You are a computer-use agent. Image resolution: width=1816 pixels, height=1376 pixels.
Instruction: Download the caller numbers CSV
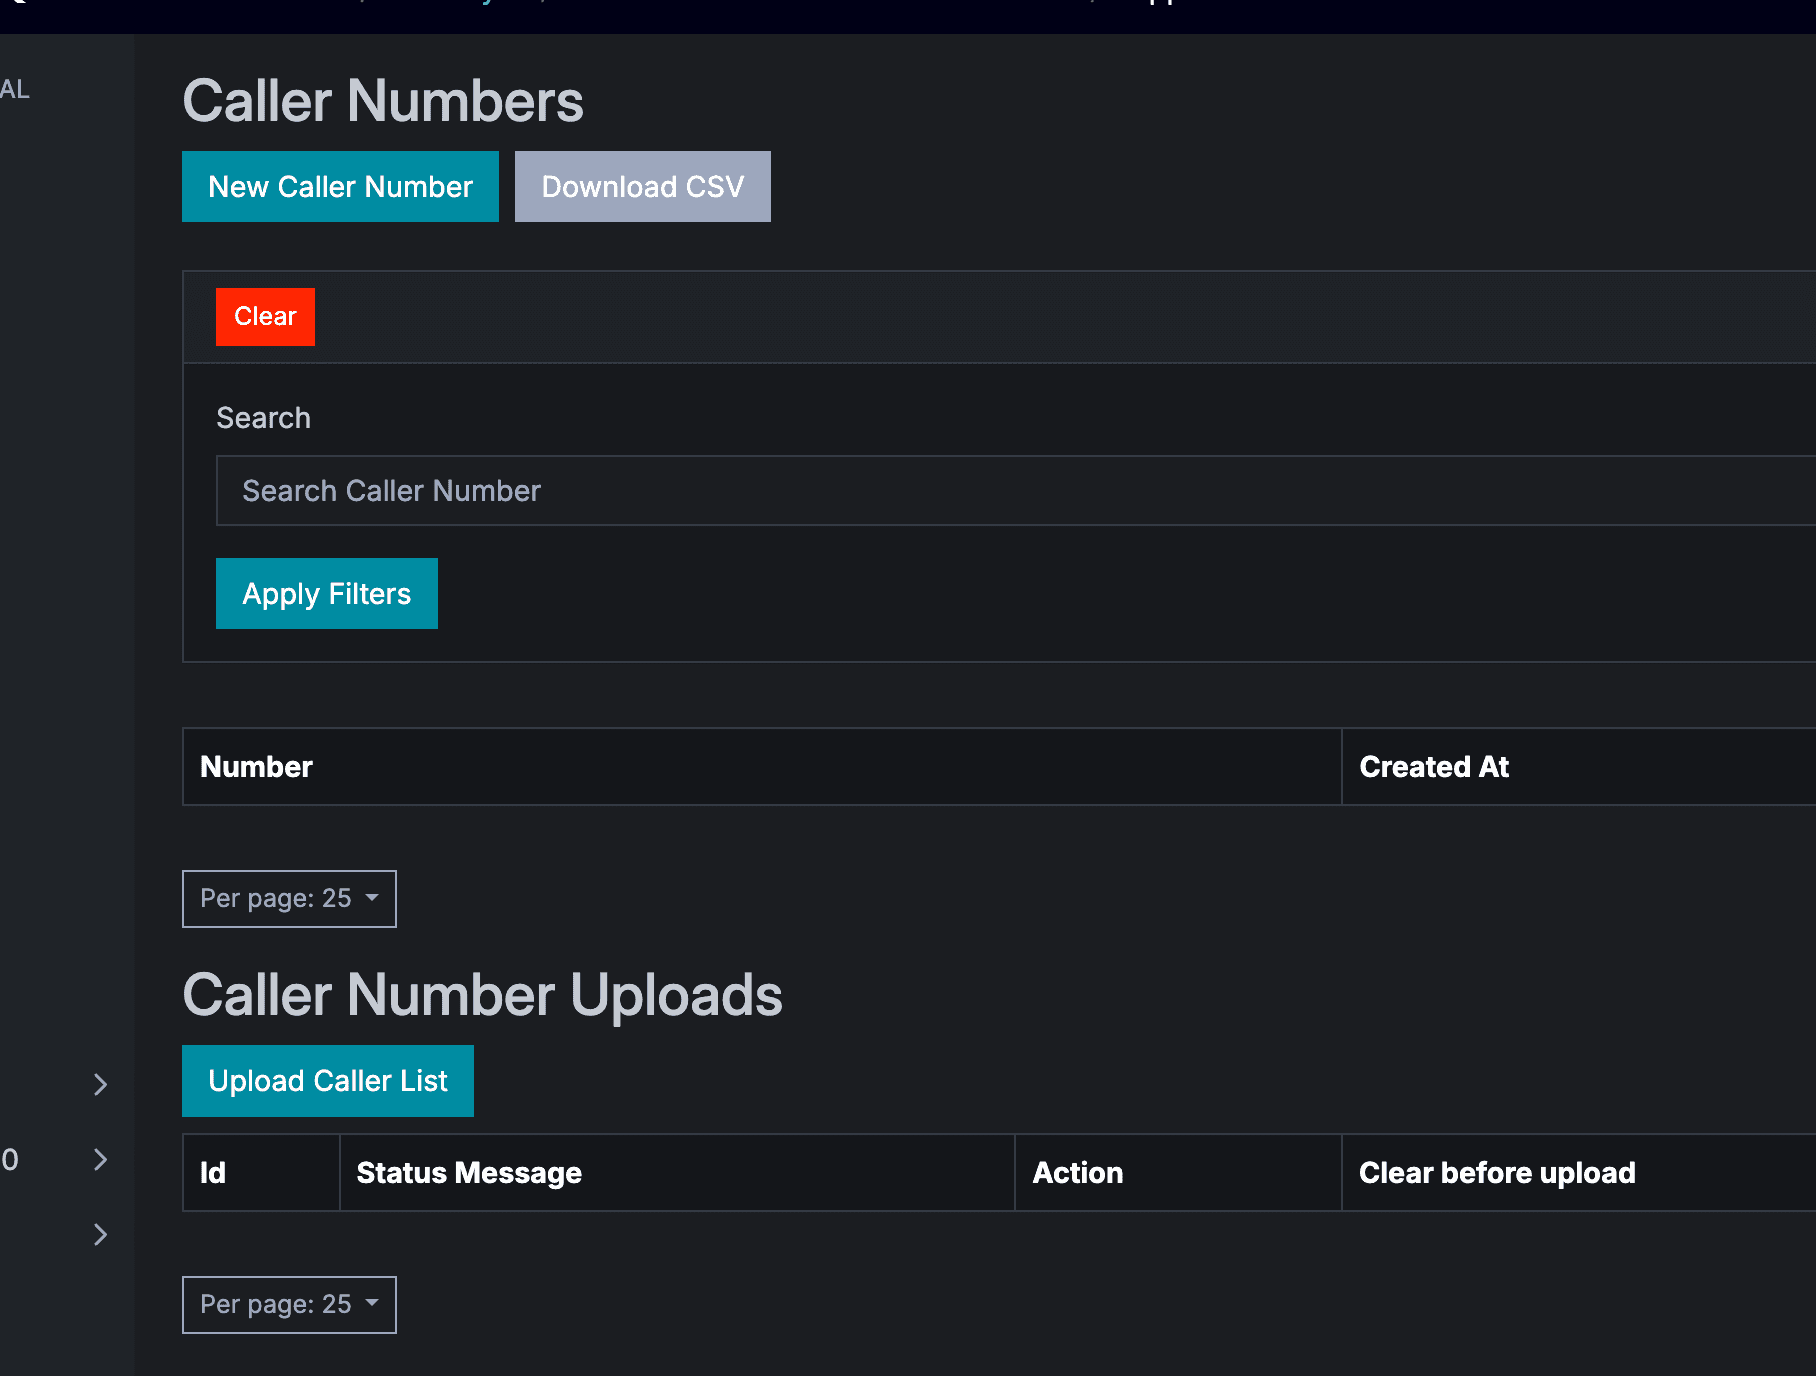pos(643,187)
